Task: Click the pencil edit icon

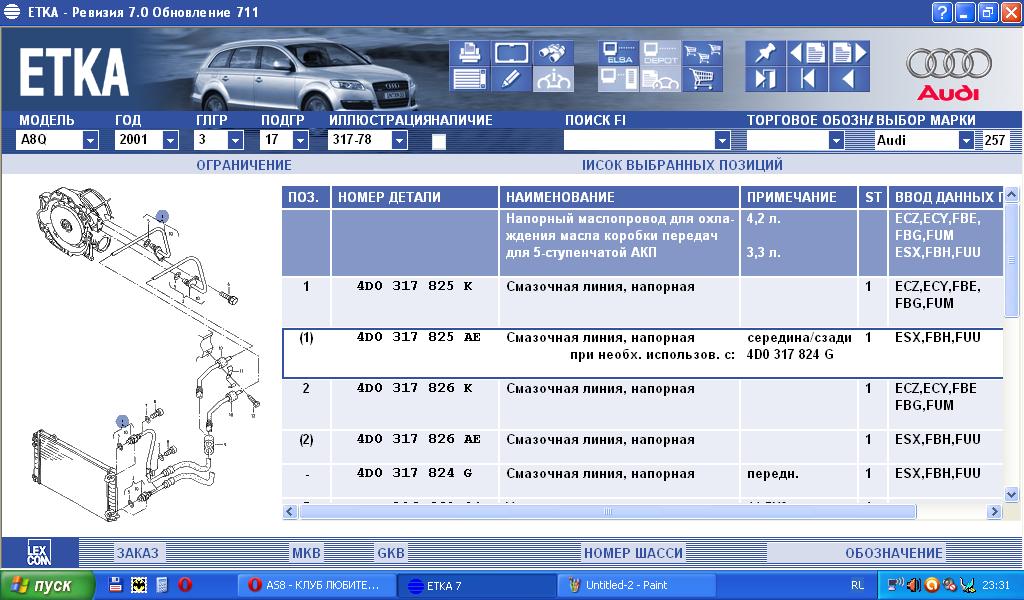Action: 510,78
